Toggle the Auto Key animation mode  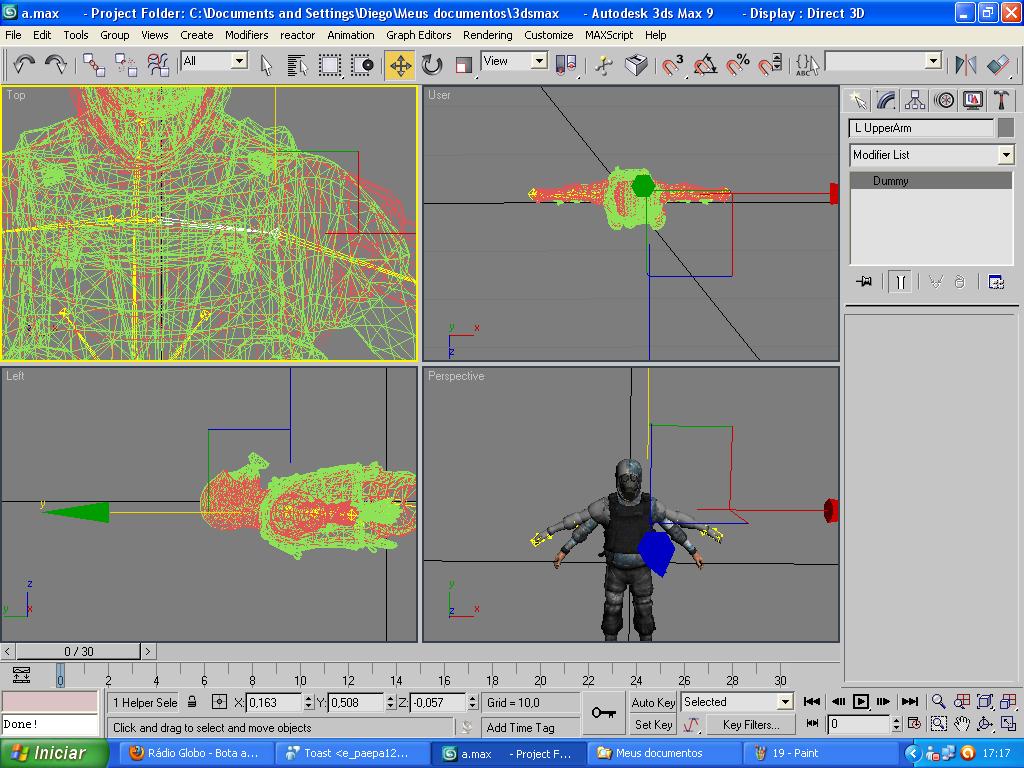tap(653, 702)
